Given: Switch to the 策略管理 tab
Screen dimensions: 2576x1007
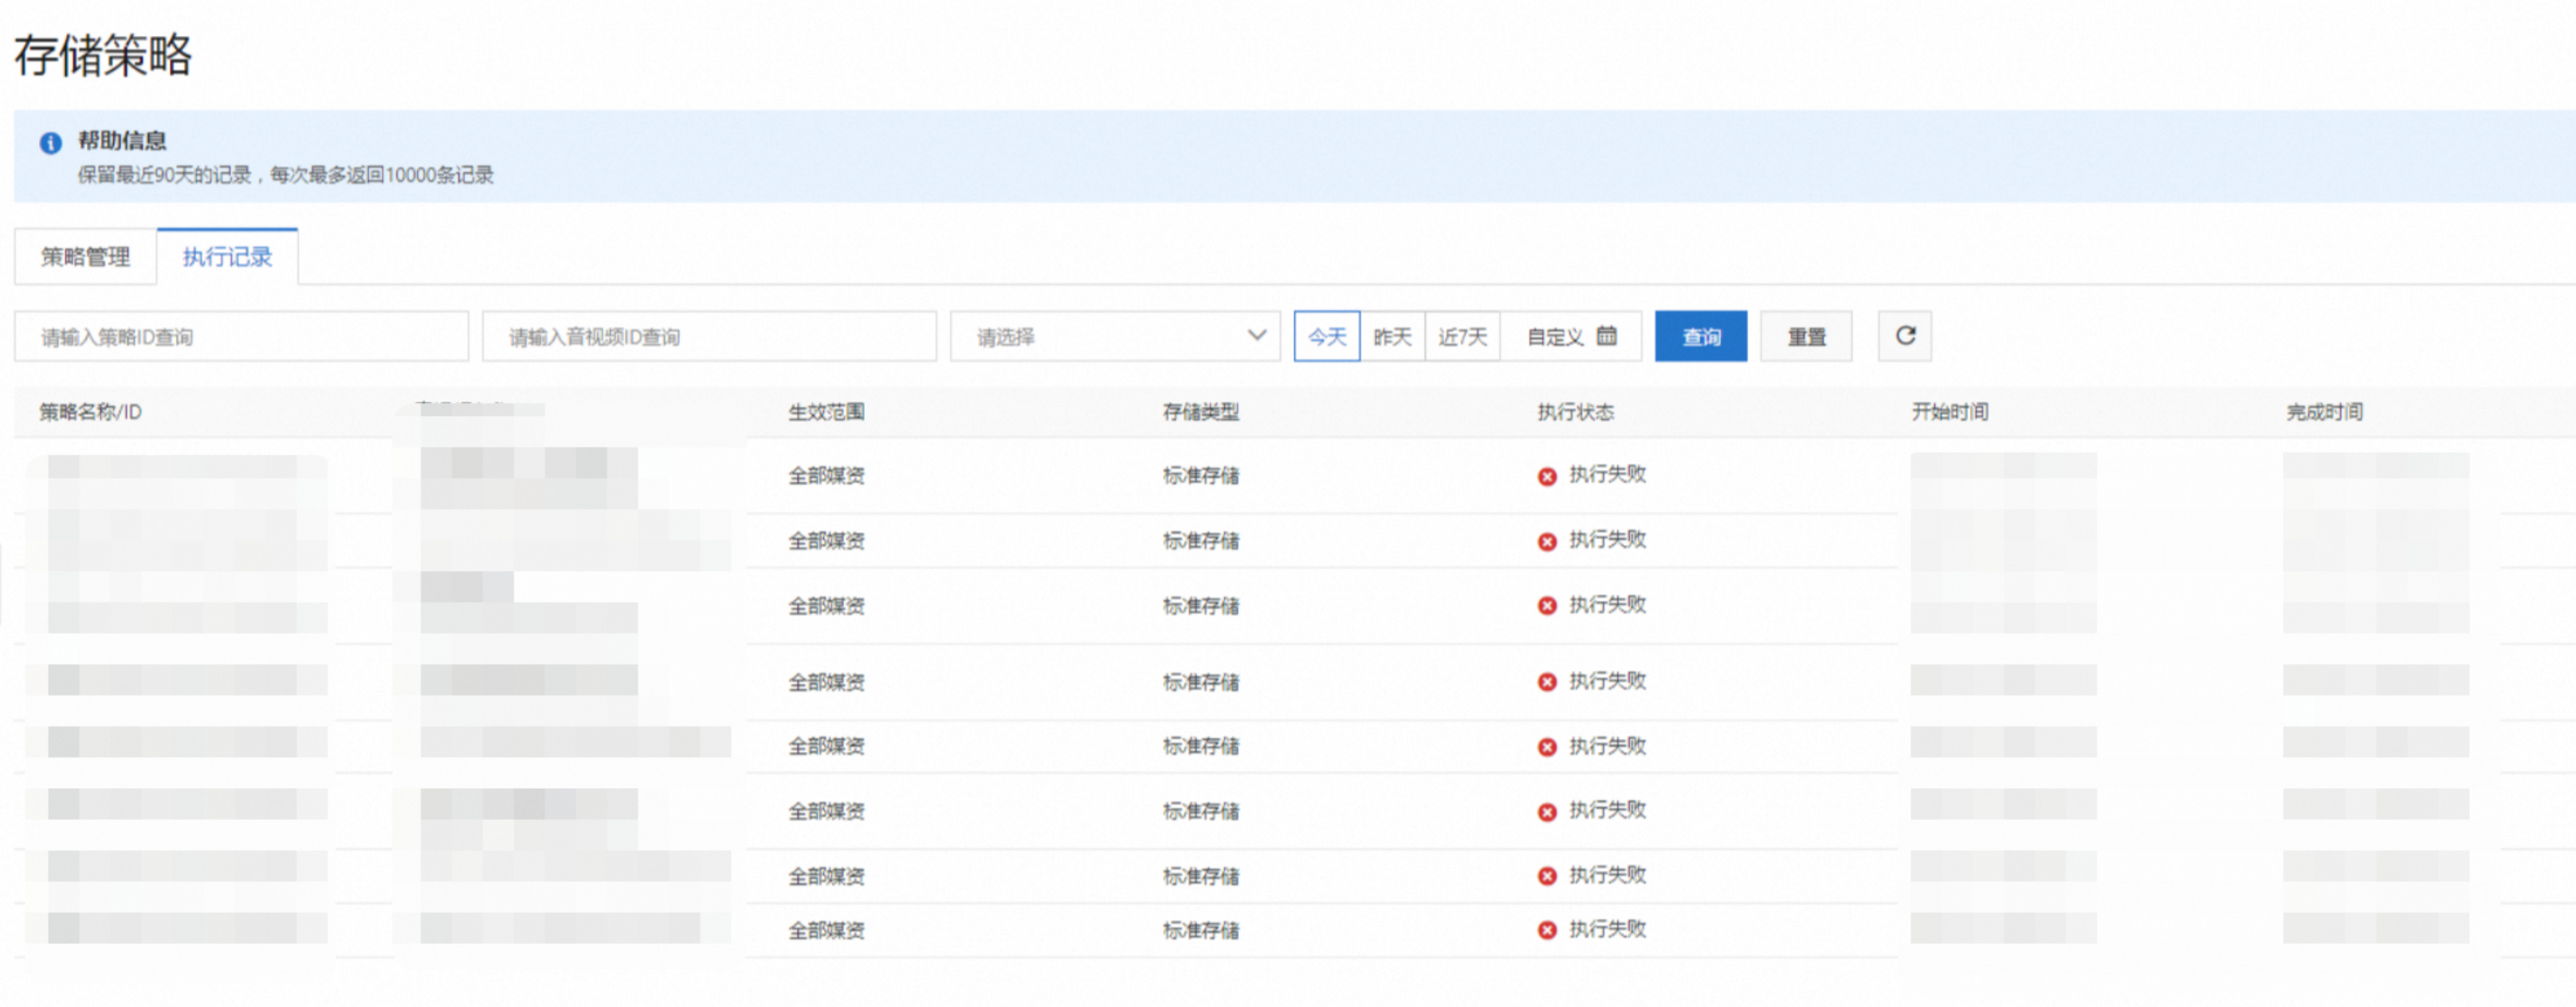Looking at the screenshot, I should [x=85, y=257].
